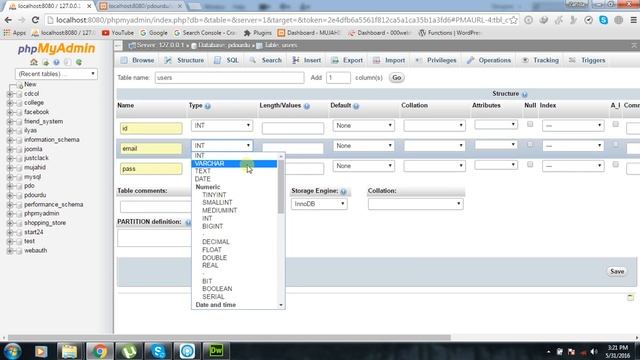Click the browser back arrow
This screenshot has height=360, width=640.
click(8, 20)
